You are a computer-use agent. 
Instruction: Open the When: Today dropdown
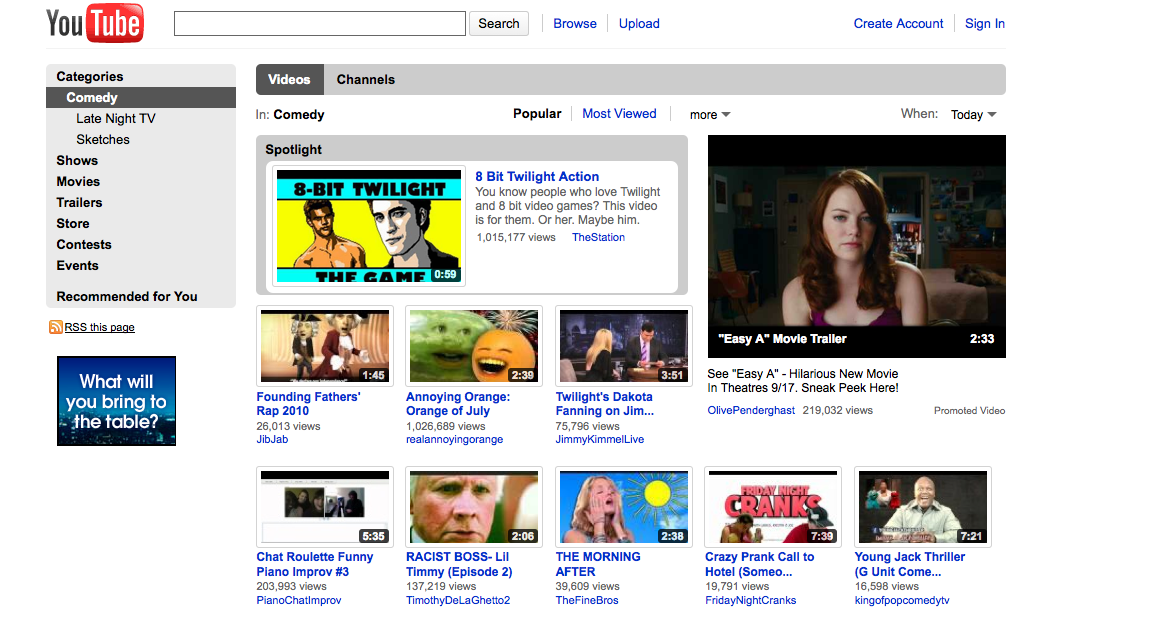click(x=973, y=115)
